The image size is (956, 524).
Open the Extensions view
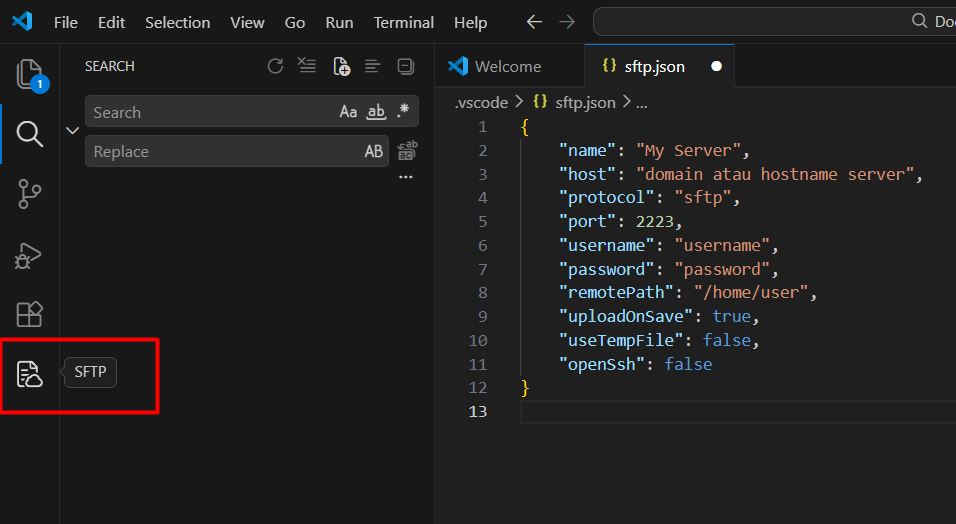[30, 315]
